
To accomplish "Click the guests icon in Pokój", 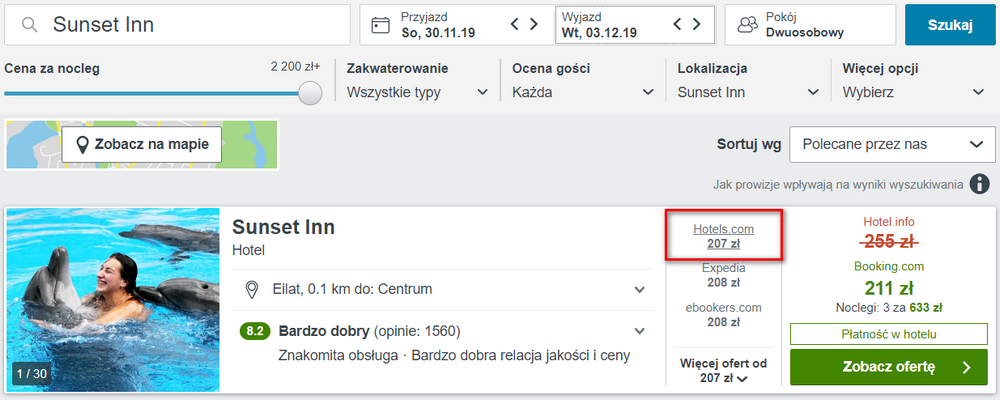I will [x=747, y=25].
